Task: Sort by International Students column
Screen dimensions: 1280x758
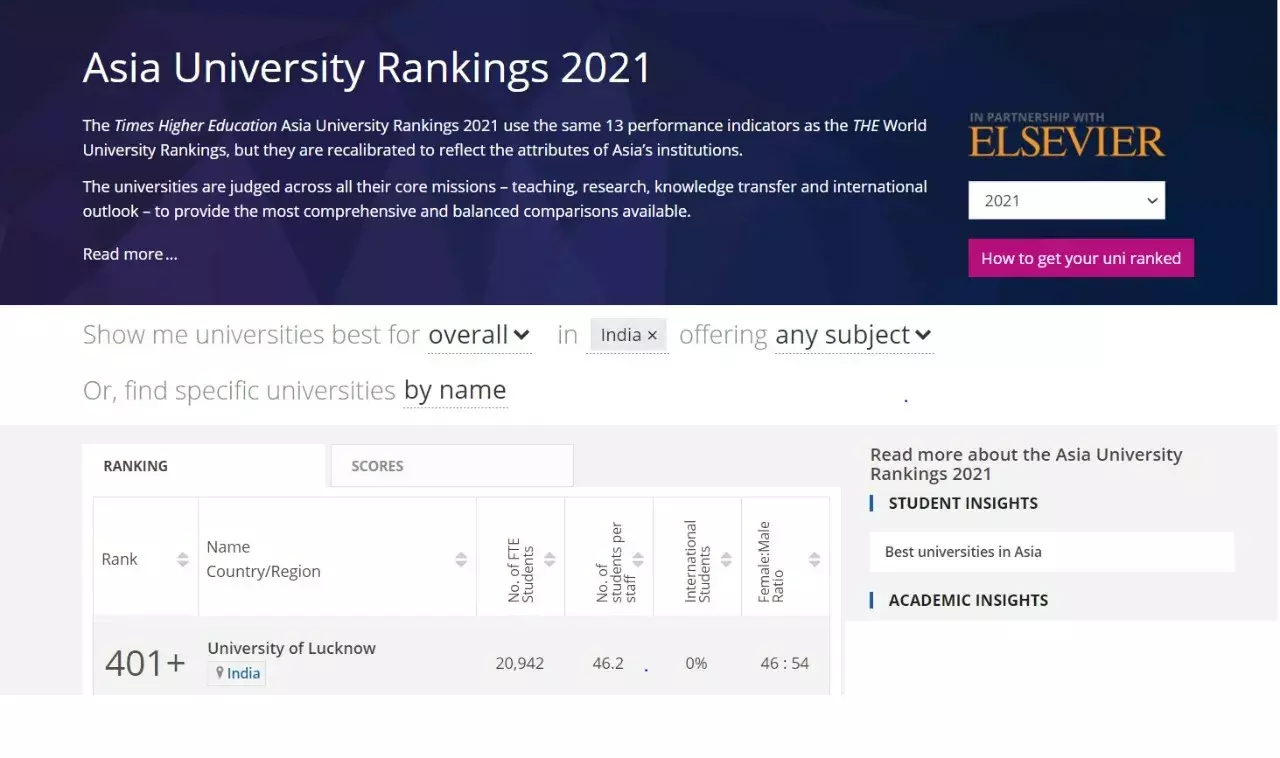Action: pyautogui.click(x=727, y=558)
